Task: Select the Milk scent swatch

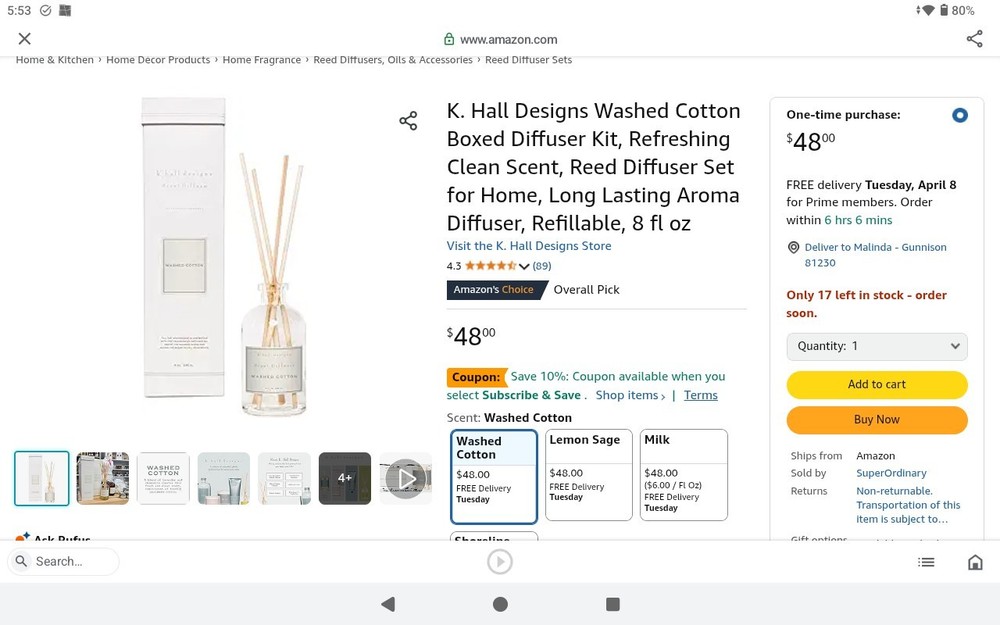Action: point(683,470)
